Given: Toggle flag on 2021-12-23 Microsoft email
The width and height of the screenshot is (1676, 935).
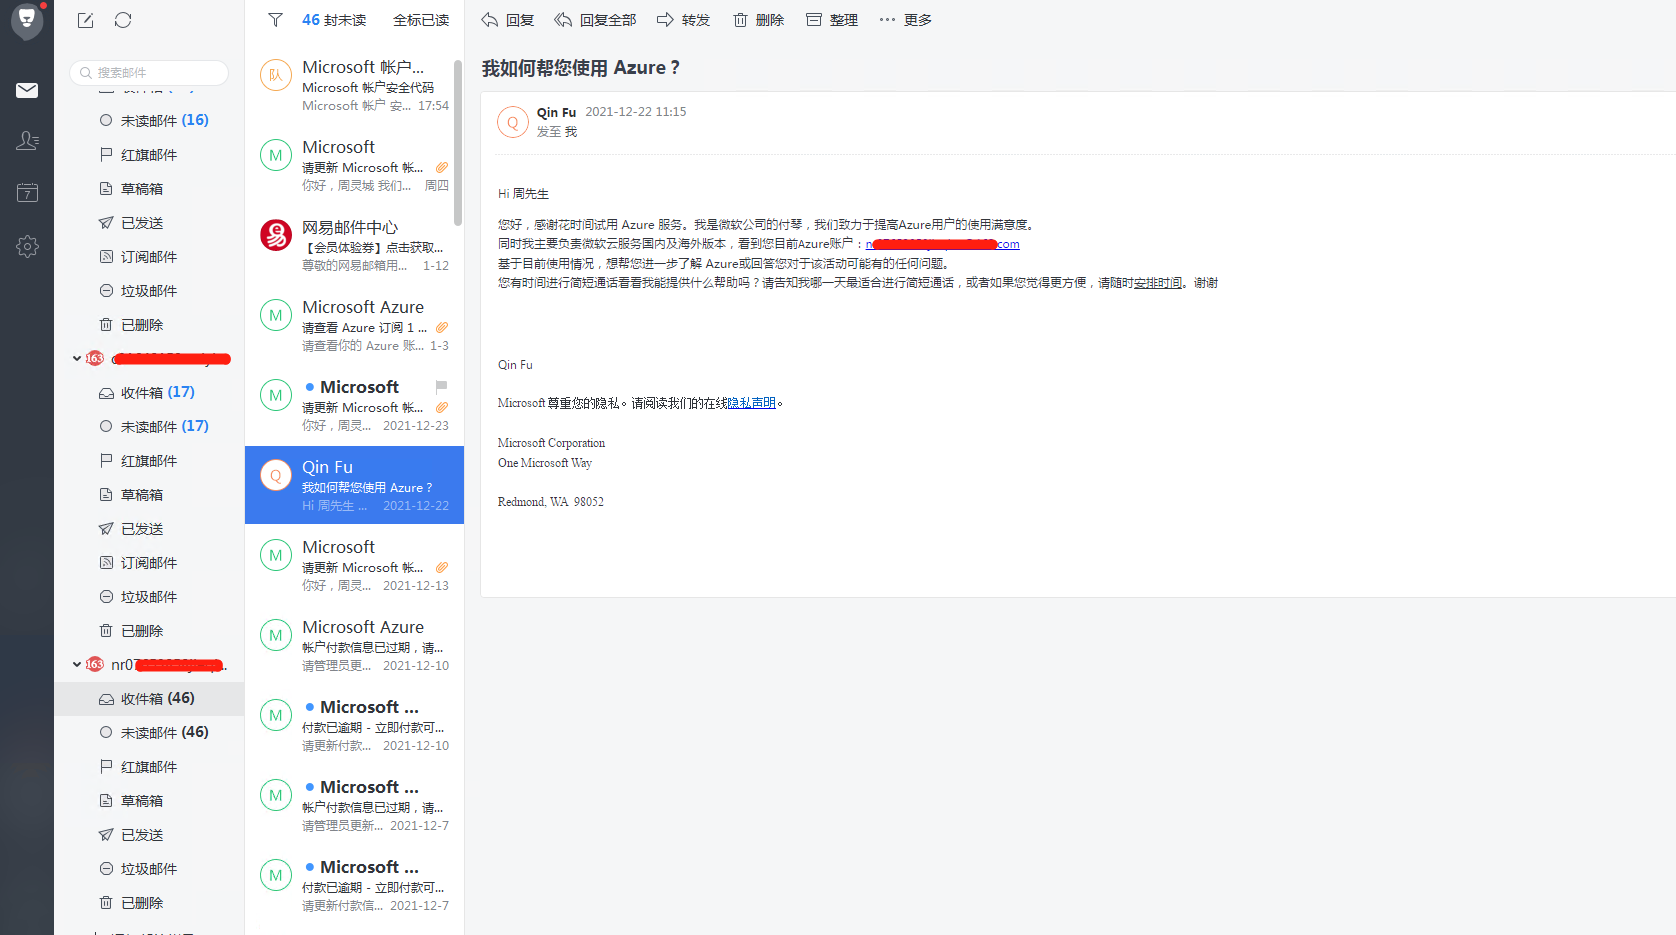Looking at the screenshot, I should 441,386.
